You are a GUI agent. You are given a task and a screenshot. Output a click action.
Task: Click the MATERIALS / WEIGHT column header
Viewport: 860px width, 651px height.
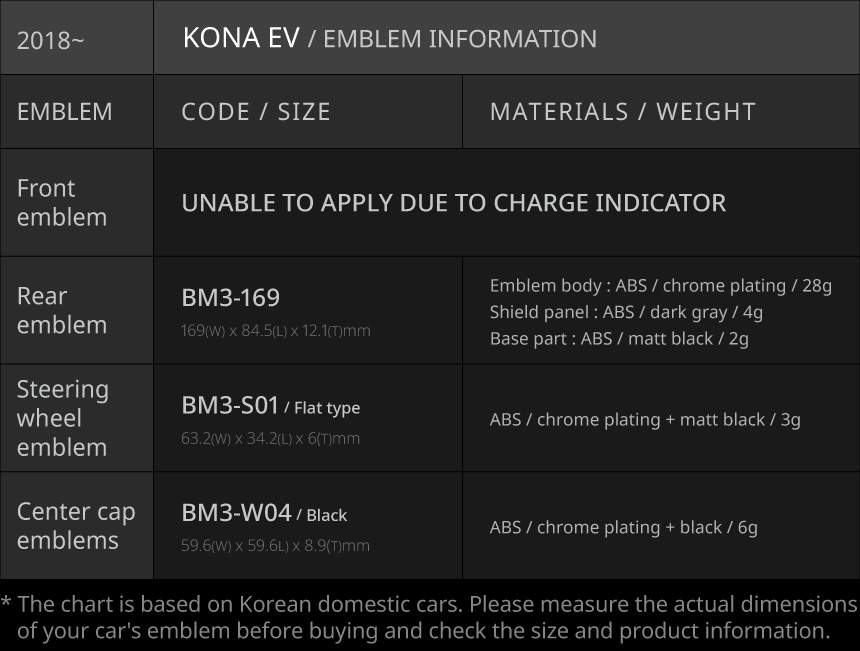pos(622,112)
